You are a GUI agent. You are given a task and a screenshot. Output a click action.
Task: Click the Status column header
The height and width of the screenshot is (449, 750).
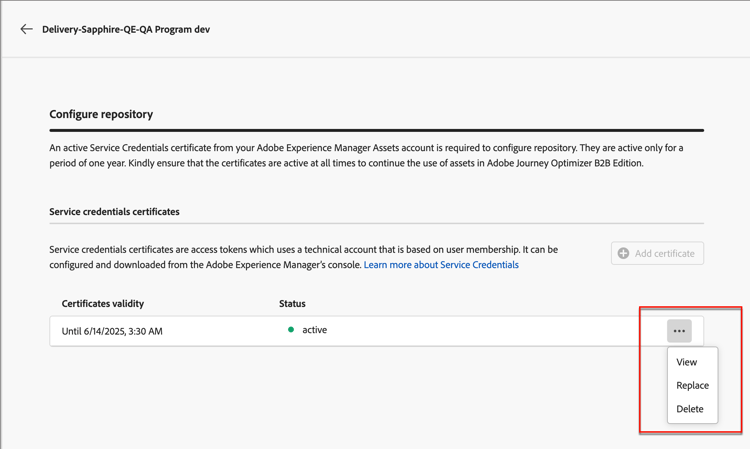coord(292,303)
